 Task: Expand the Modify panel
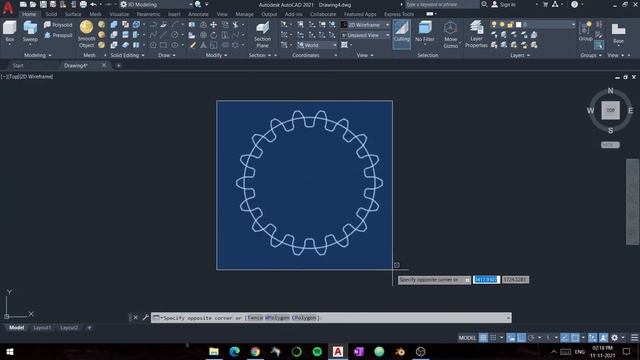point(216,55)
